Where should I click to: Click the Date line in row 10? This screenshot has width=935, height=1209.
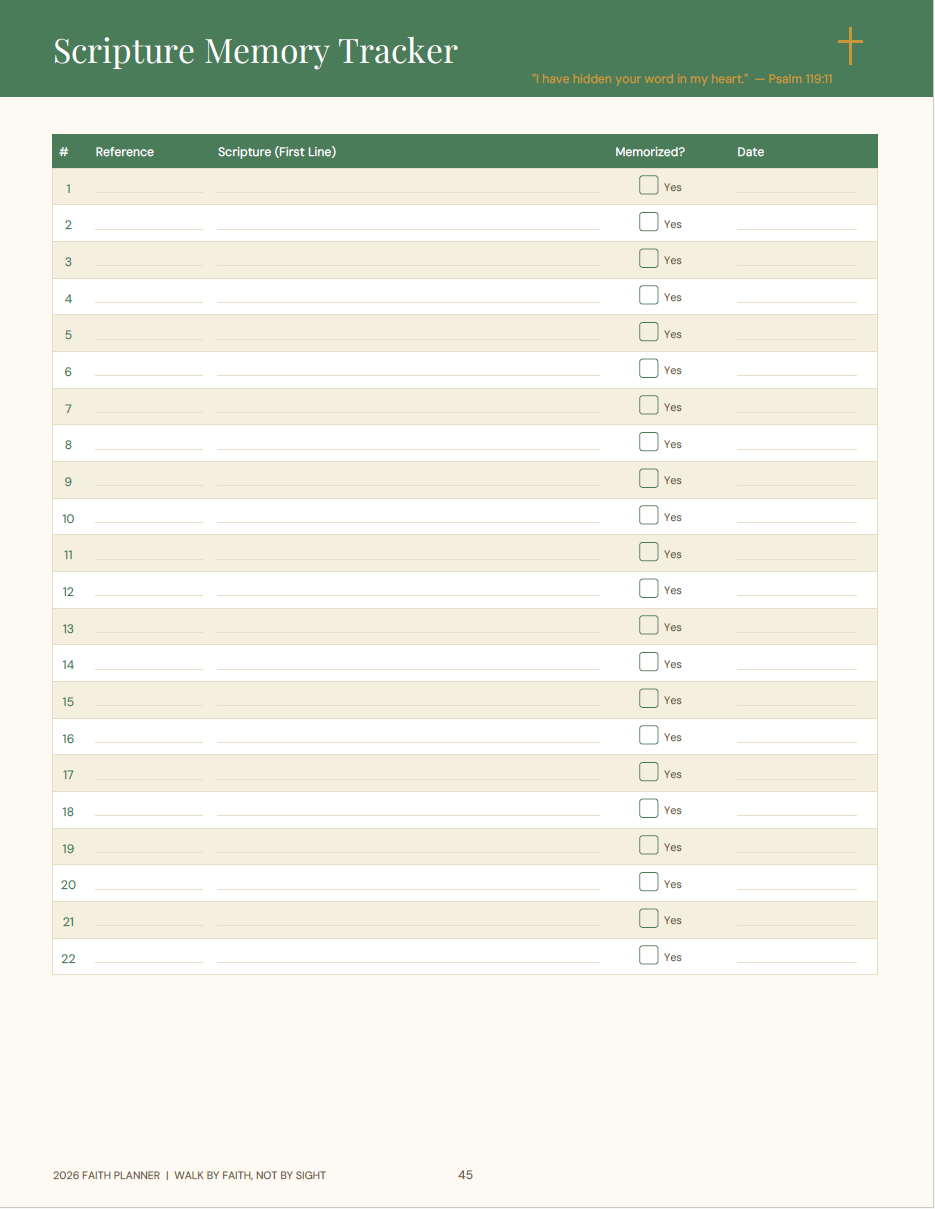click(x=797, y=517)
